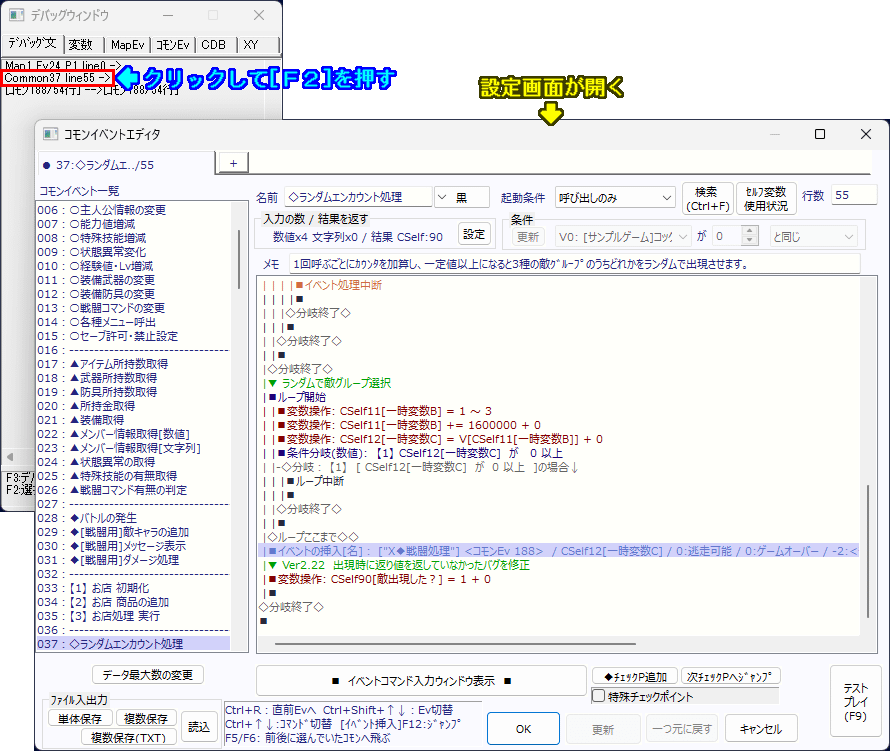Click the 次チェックPへジャンプ button
The image size is (890, 751).
(730, 677)
